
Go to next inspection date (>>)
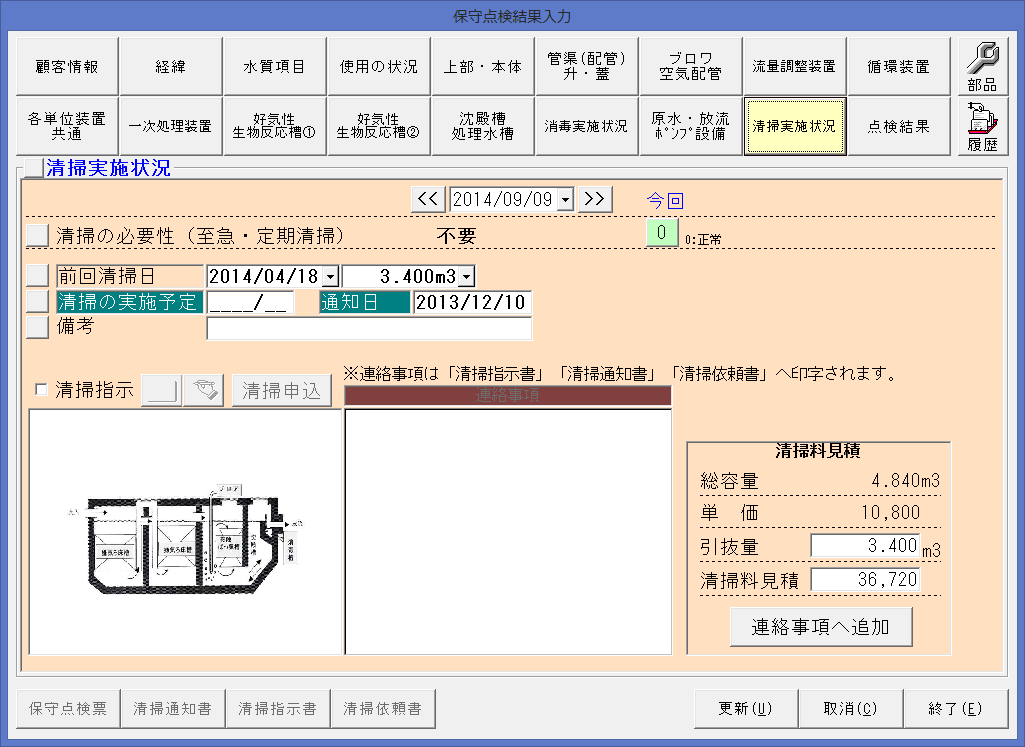pos(594,199)
